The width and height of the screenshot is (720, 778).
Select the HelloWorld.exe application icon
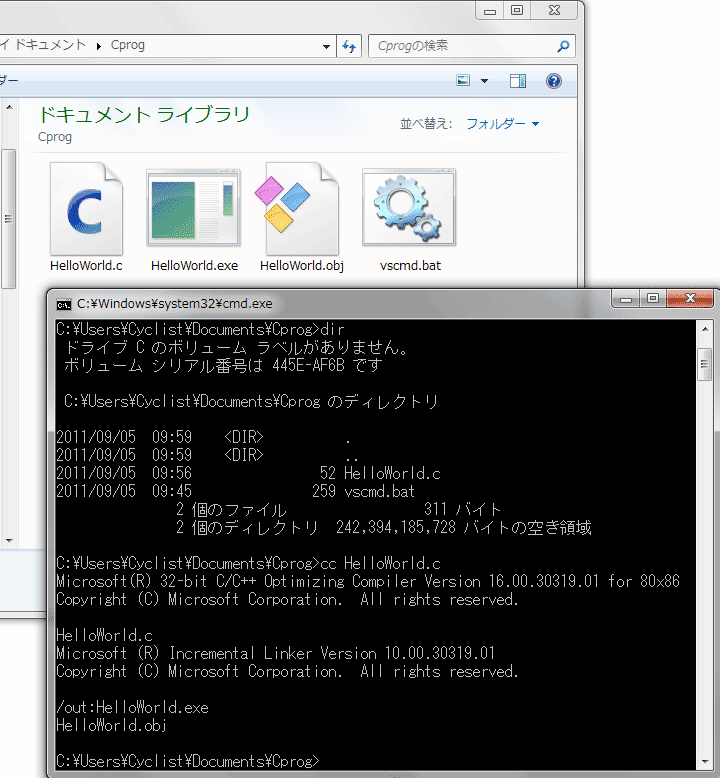(194, 208)
